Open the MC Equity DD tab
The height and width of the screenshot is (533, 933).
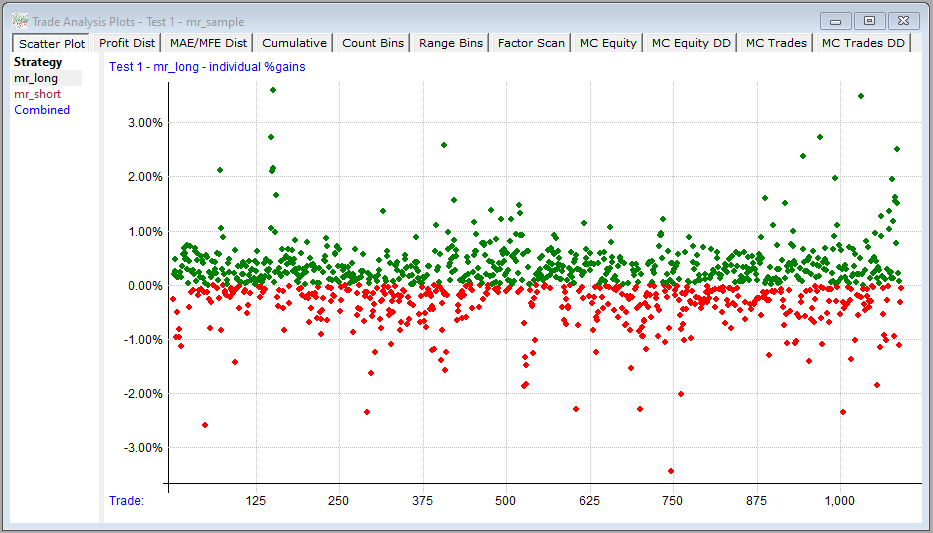pyautogui.click(x=691, y=43)
